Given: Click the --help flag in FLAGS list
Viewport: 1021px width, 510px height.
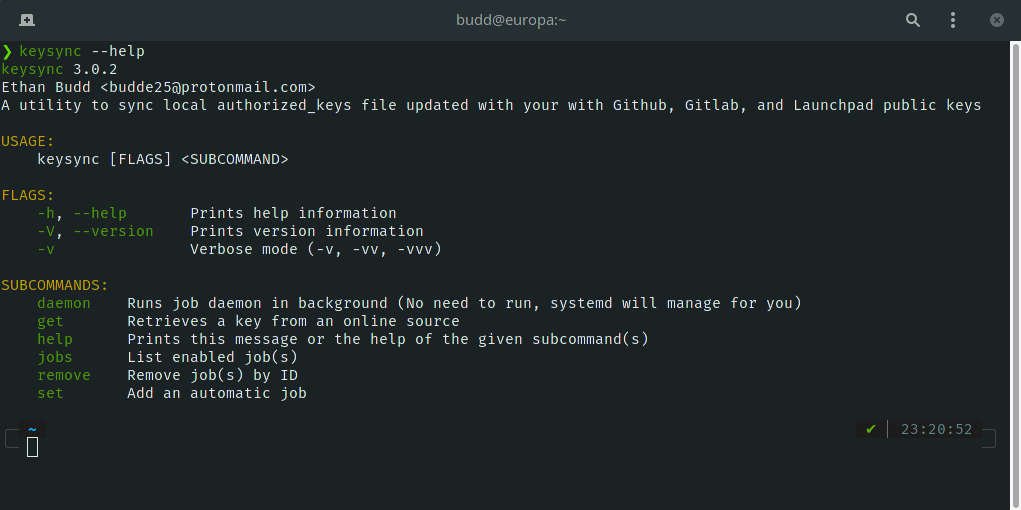Looking at the screenshot, I should 100,213.
